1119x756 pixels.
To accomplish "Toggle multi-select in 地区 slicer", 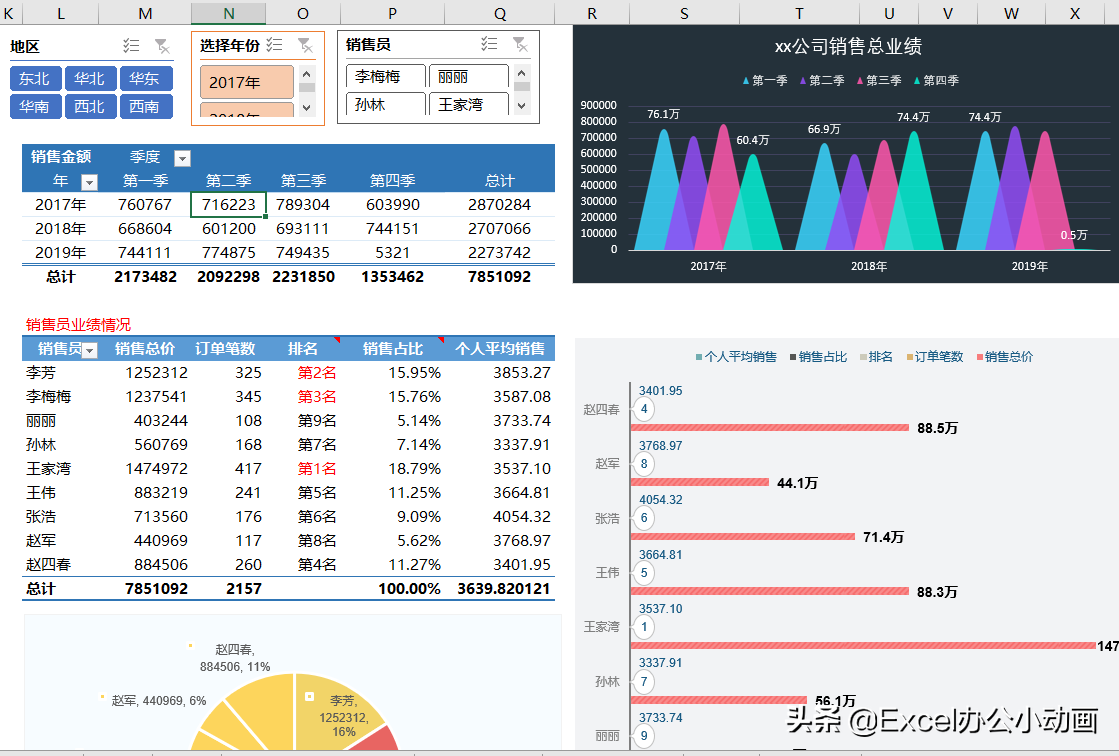I will 131,46.
